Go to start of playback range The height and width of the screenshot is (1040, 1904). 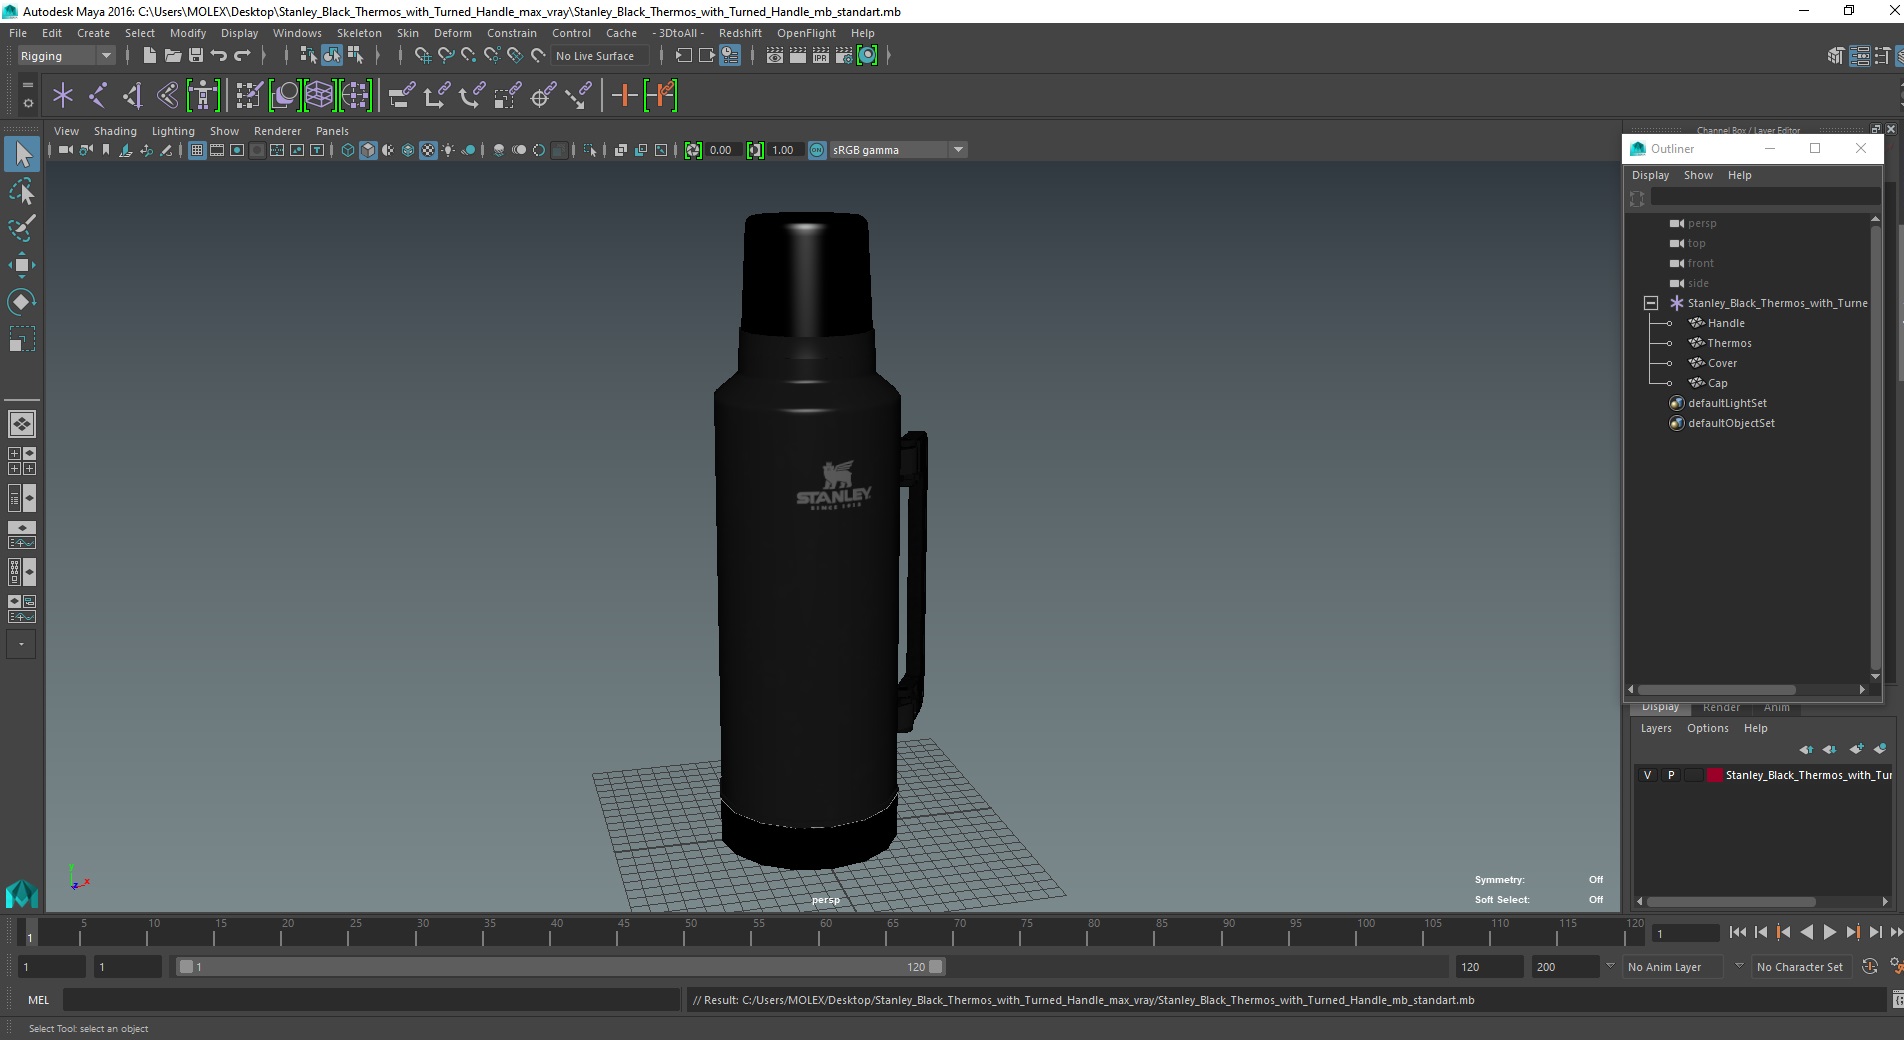coord(1738,932)
